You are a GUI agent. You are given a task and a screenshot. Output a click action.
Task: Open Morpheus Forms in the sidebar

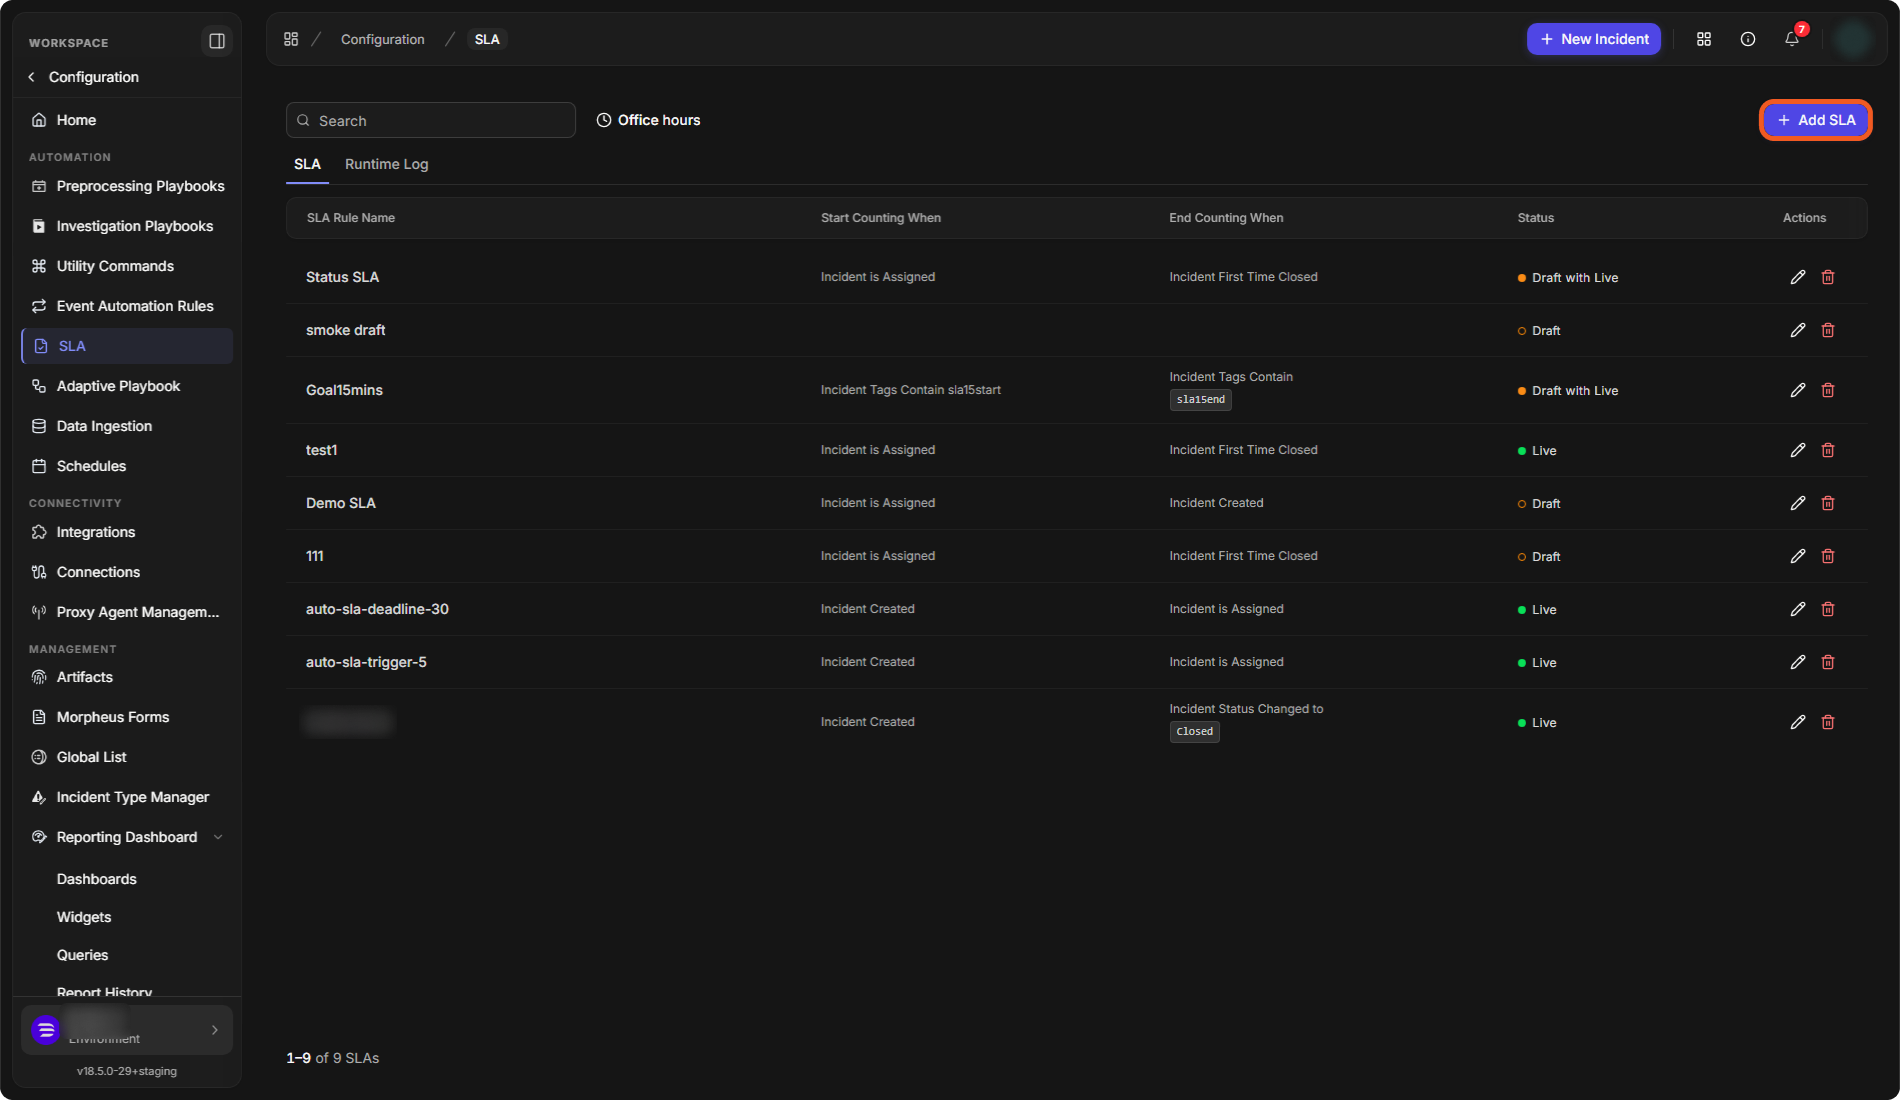coord(127,717)
